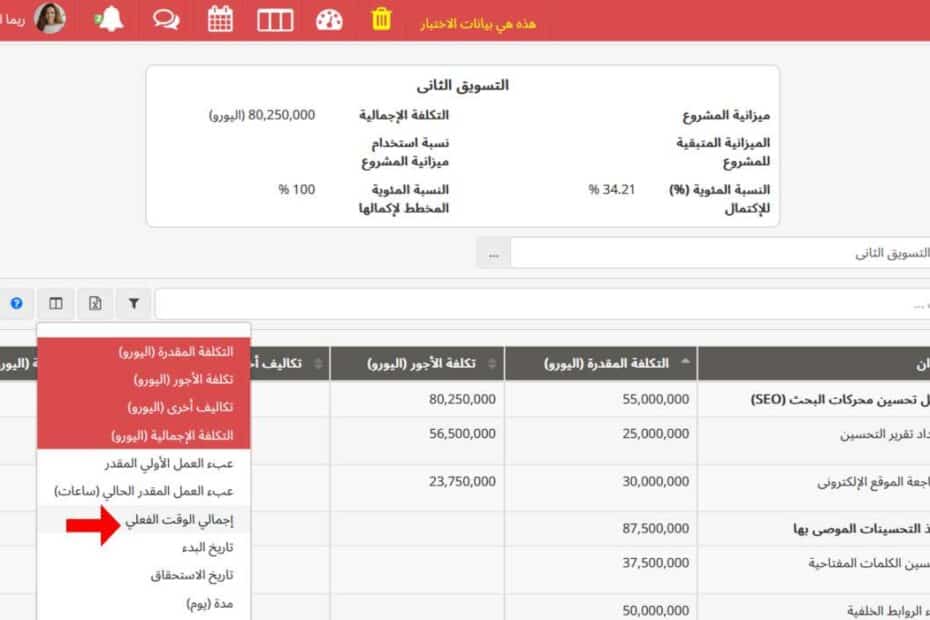
Task: Enable the تاريخ البدء column
Action: coord(145,547)
